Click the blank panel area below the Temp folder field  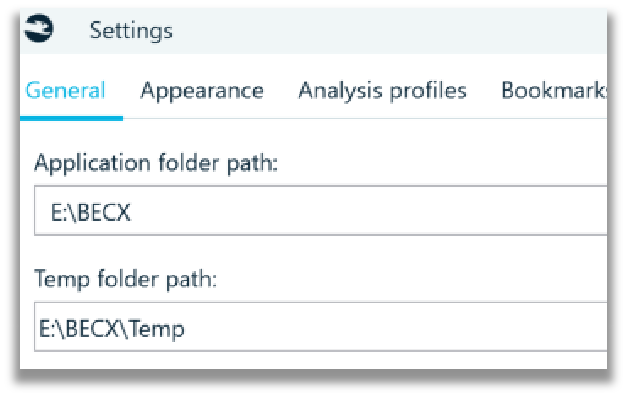[314, 360]
